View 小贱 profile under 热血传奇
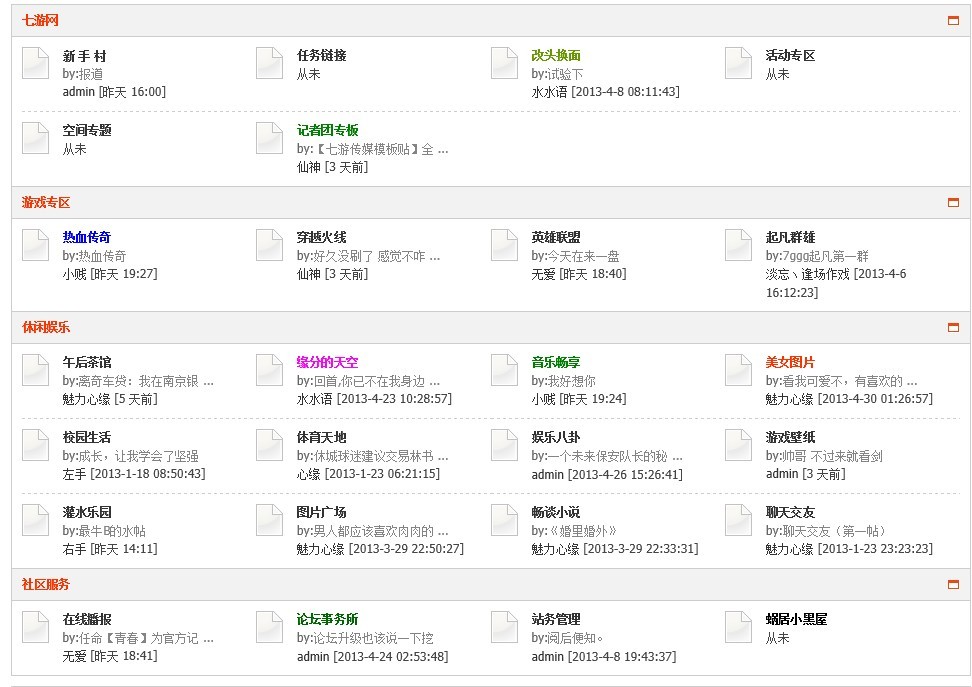972x687 pixels. (74, 274)
